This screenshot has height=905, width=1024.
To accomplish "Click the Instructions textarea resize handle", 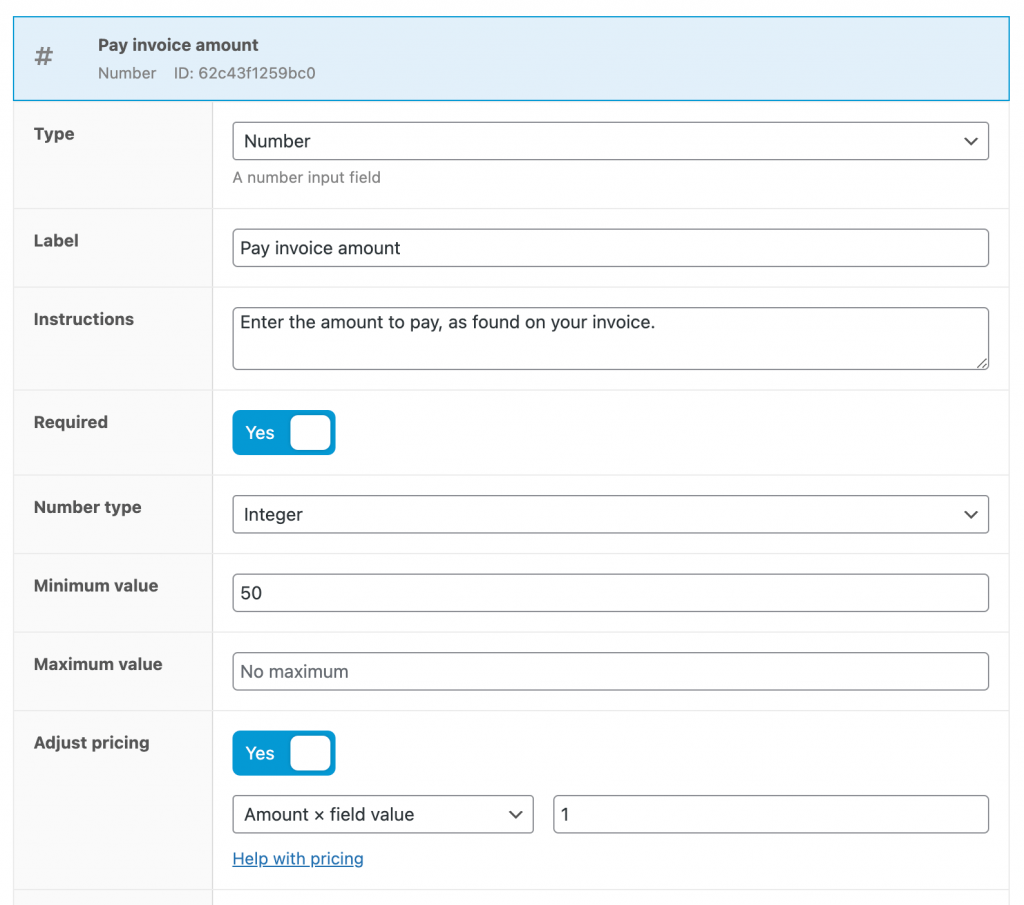I will coord(982,365).
